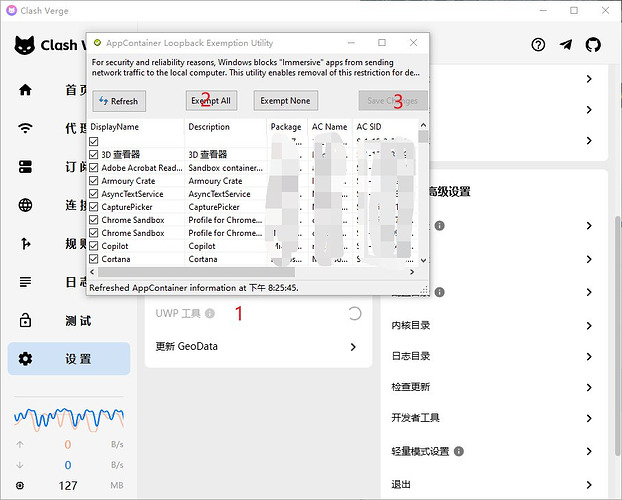Image resolution: width=622 pixels, height=500 pixels.
Task: Select the Cortana description cell
Action: 225,259
